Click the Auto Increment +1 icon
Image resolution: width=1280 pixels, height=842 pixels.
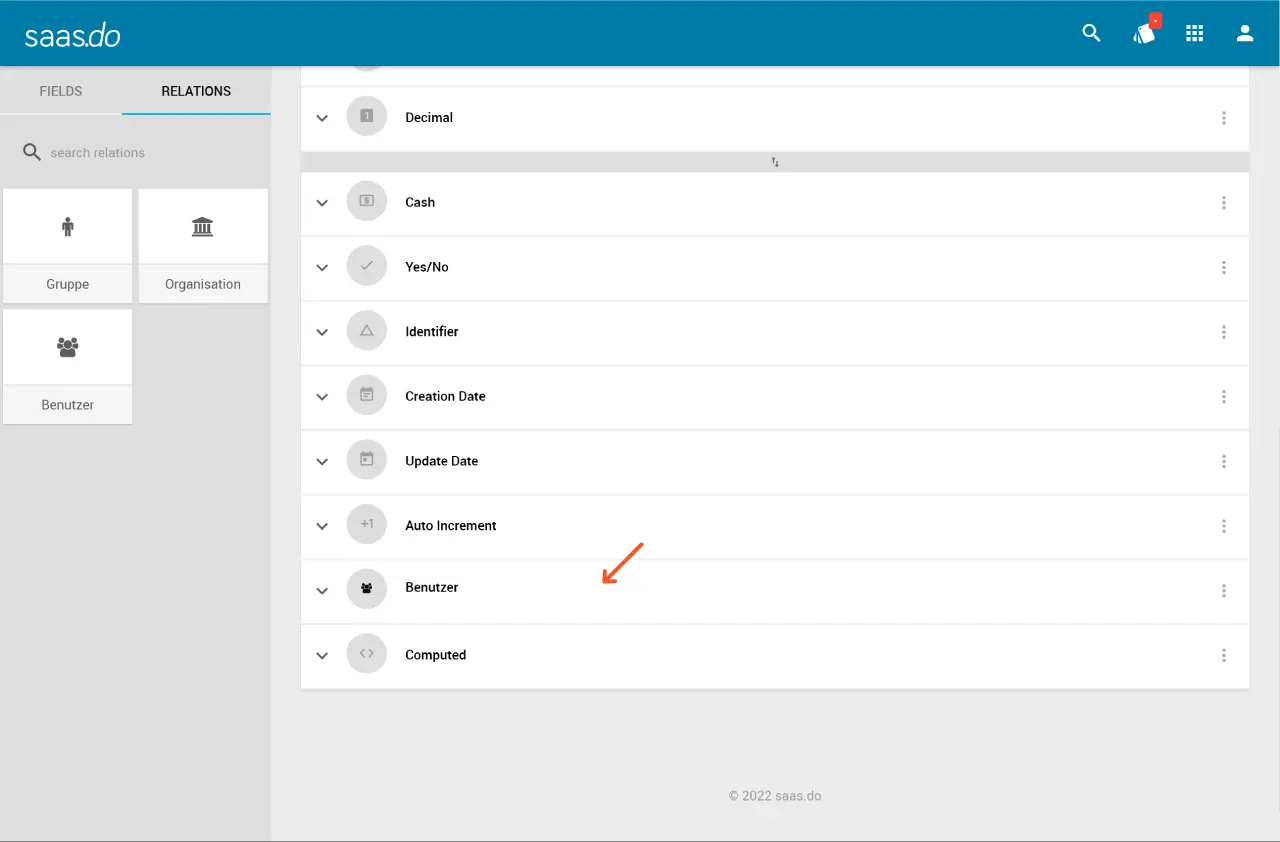(x=366, y=525)
